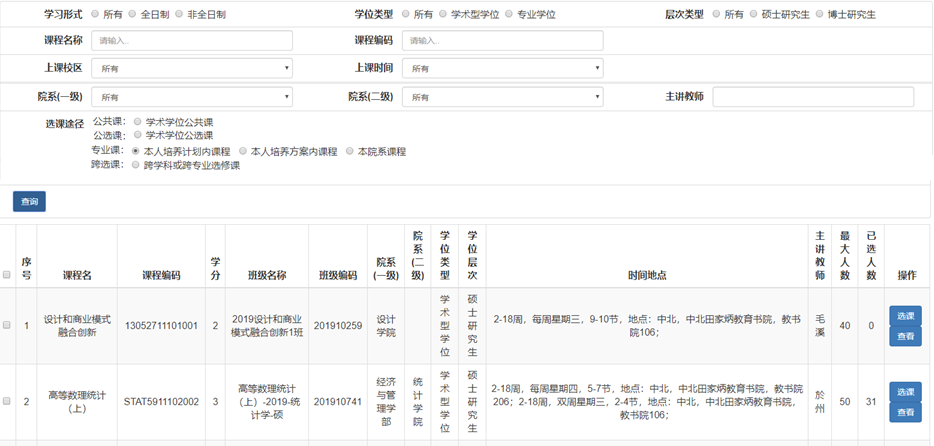
Task: Toggle the select-all header checkbox
Action: tap(7, 275)
